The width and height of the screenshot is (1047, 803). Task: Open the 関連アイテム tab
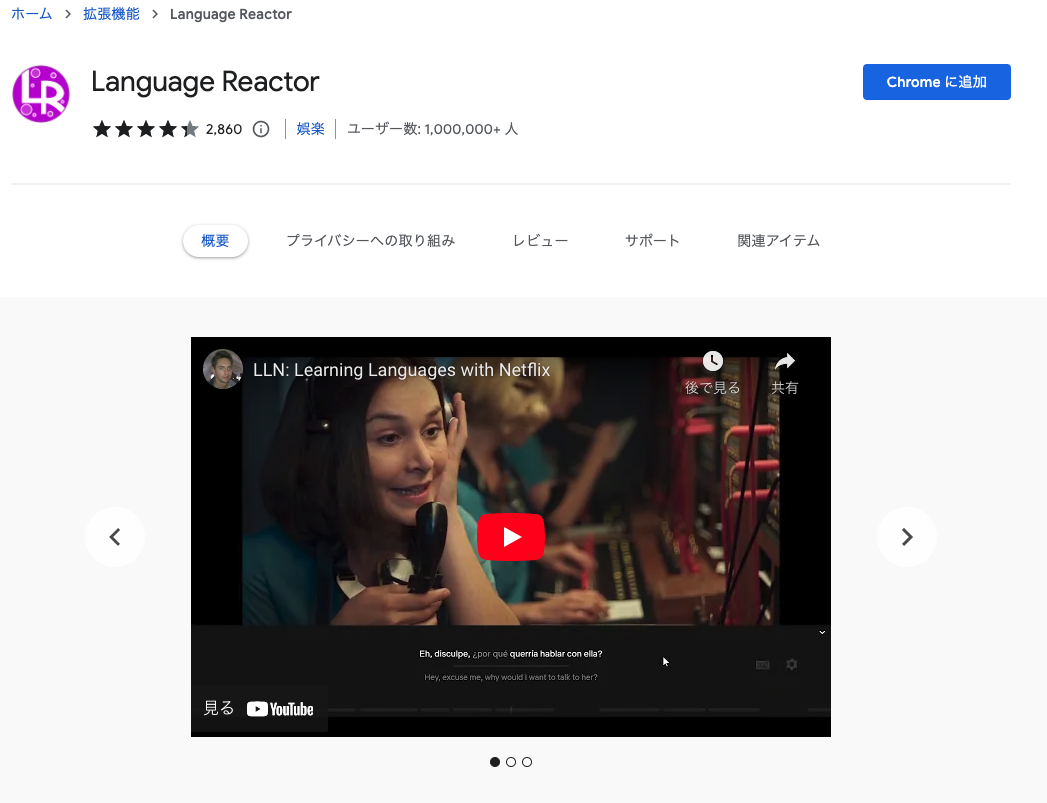point(779,241)
